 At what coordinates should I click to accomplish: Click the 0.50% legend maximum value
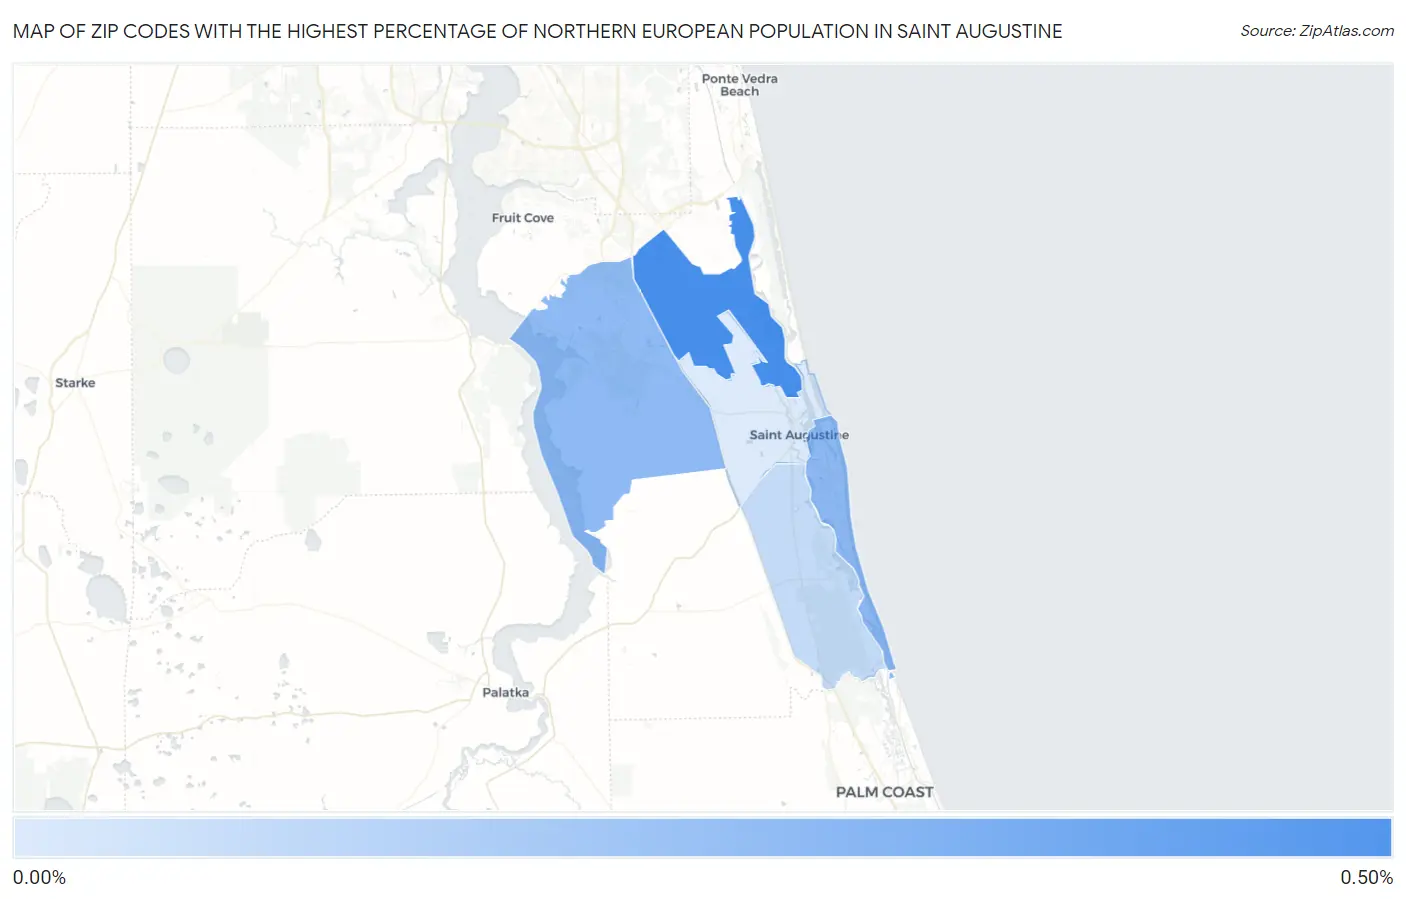[x=1366, y=878]
